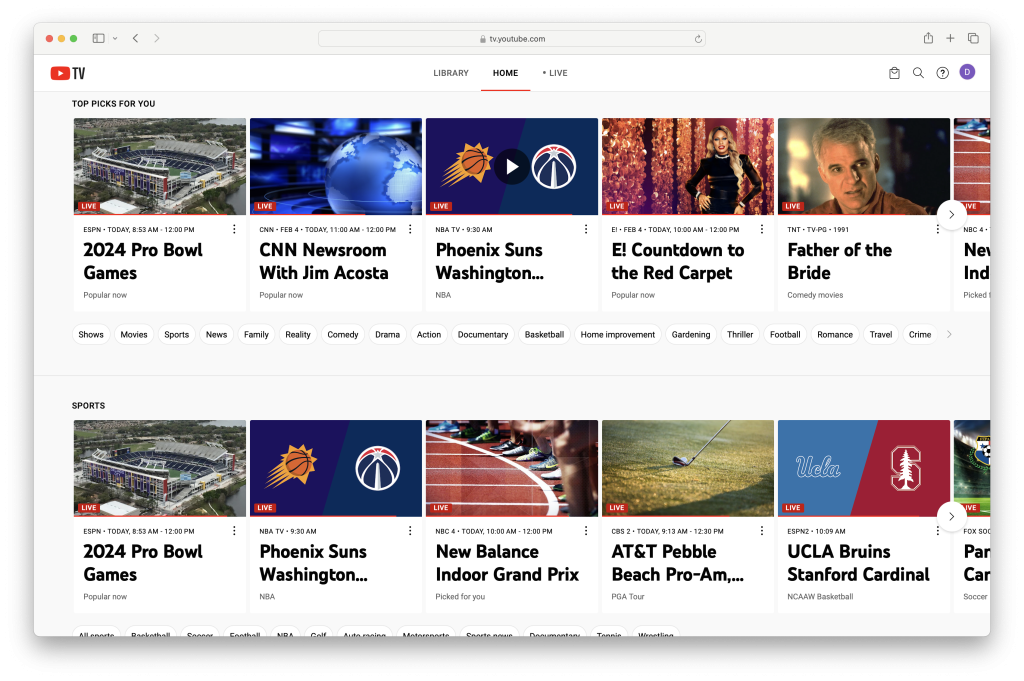Open New Balance track thumbnail
This screenshot has height=681, width=1024.
pyautogui.click(x=511, y=468)
